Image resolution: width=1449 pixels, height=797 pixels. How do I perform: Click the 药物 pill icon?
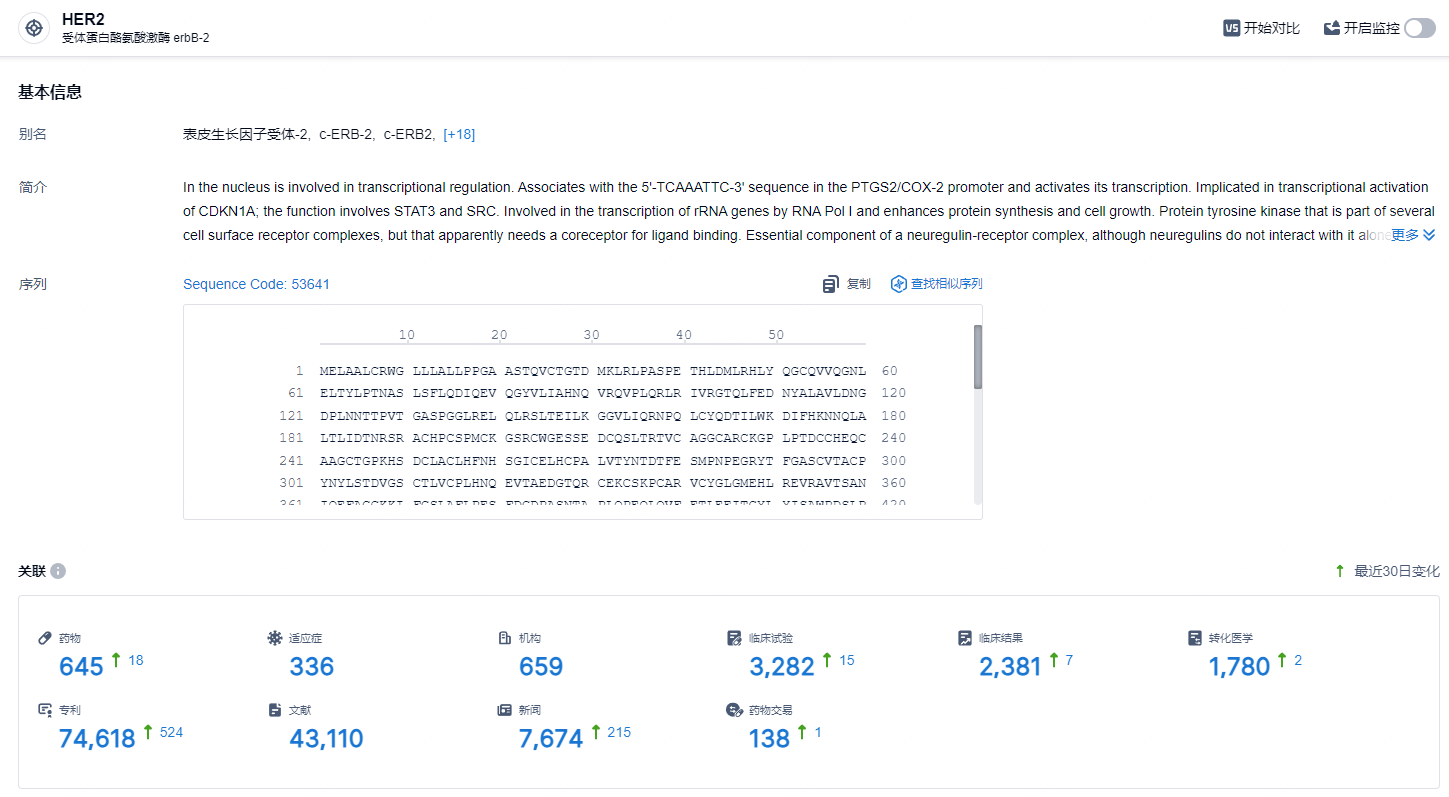(44, 638)
